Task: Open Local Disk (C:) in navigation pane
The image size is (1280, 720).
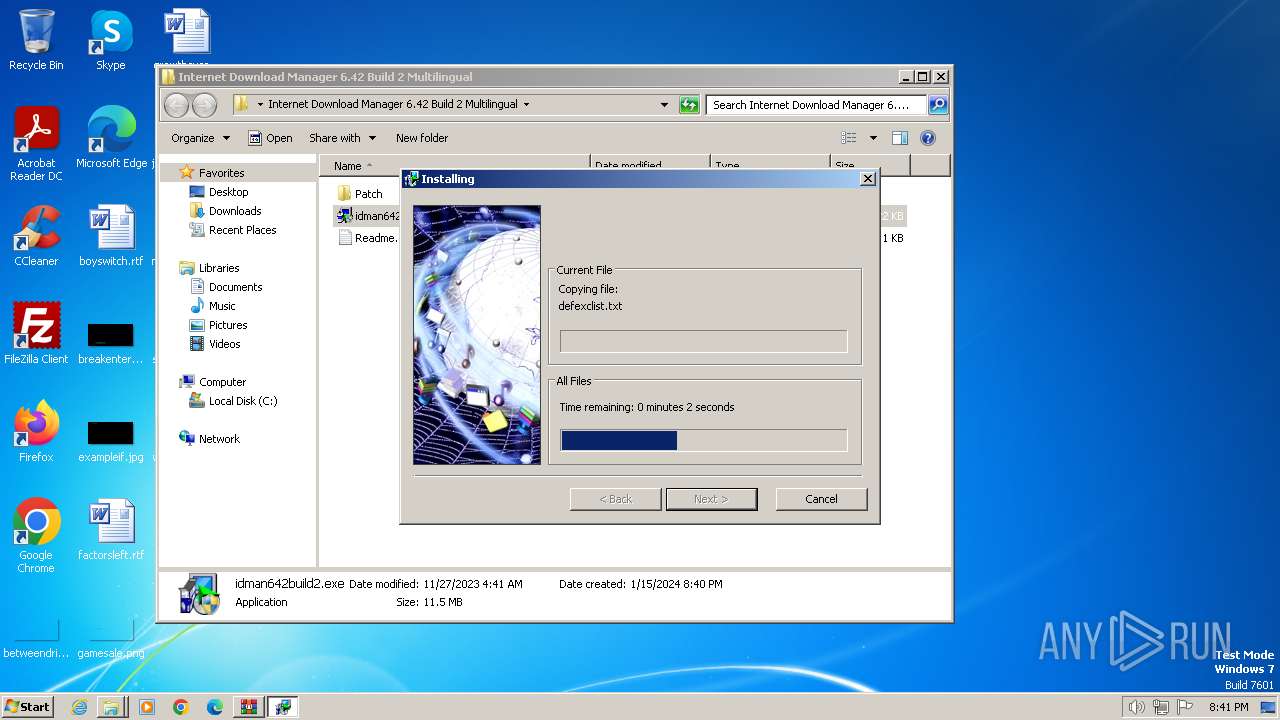Action: click(243, 401)
